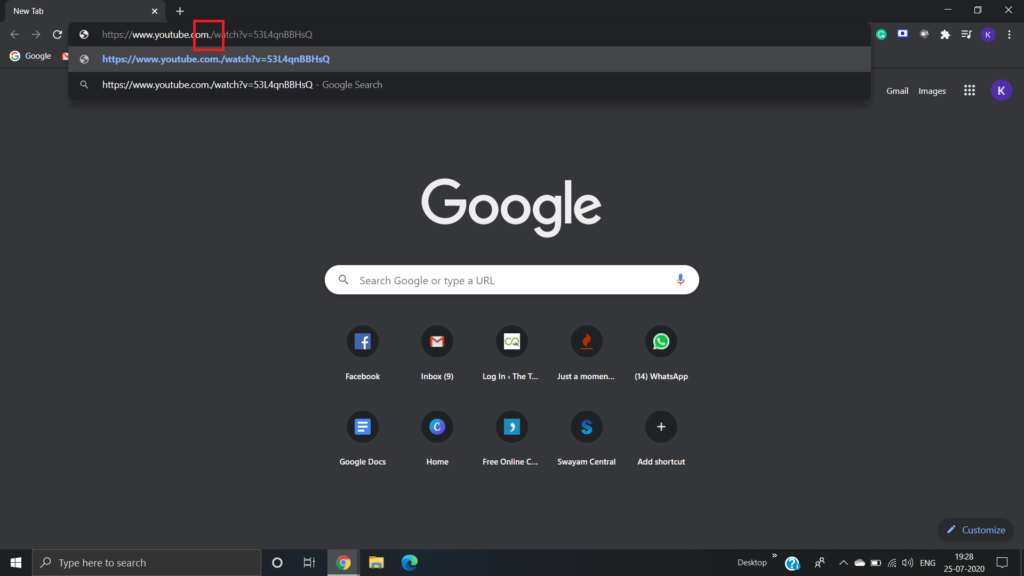Start voice search with the microphone icon
This screenshot has height=576, width=1024.
click(x=680, y=280)
